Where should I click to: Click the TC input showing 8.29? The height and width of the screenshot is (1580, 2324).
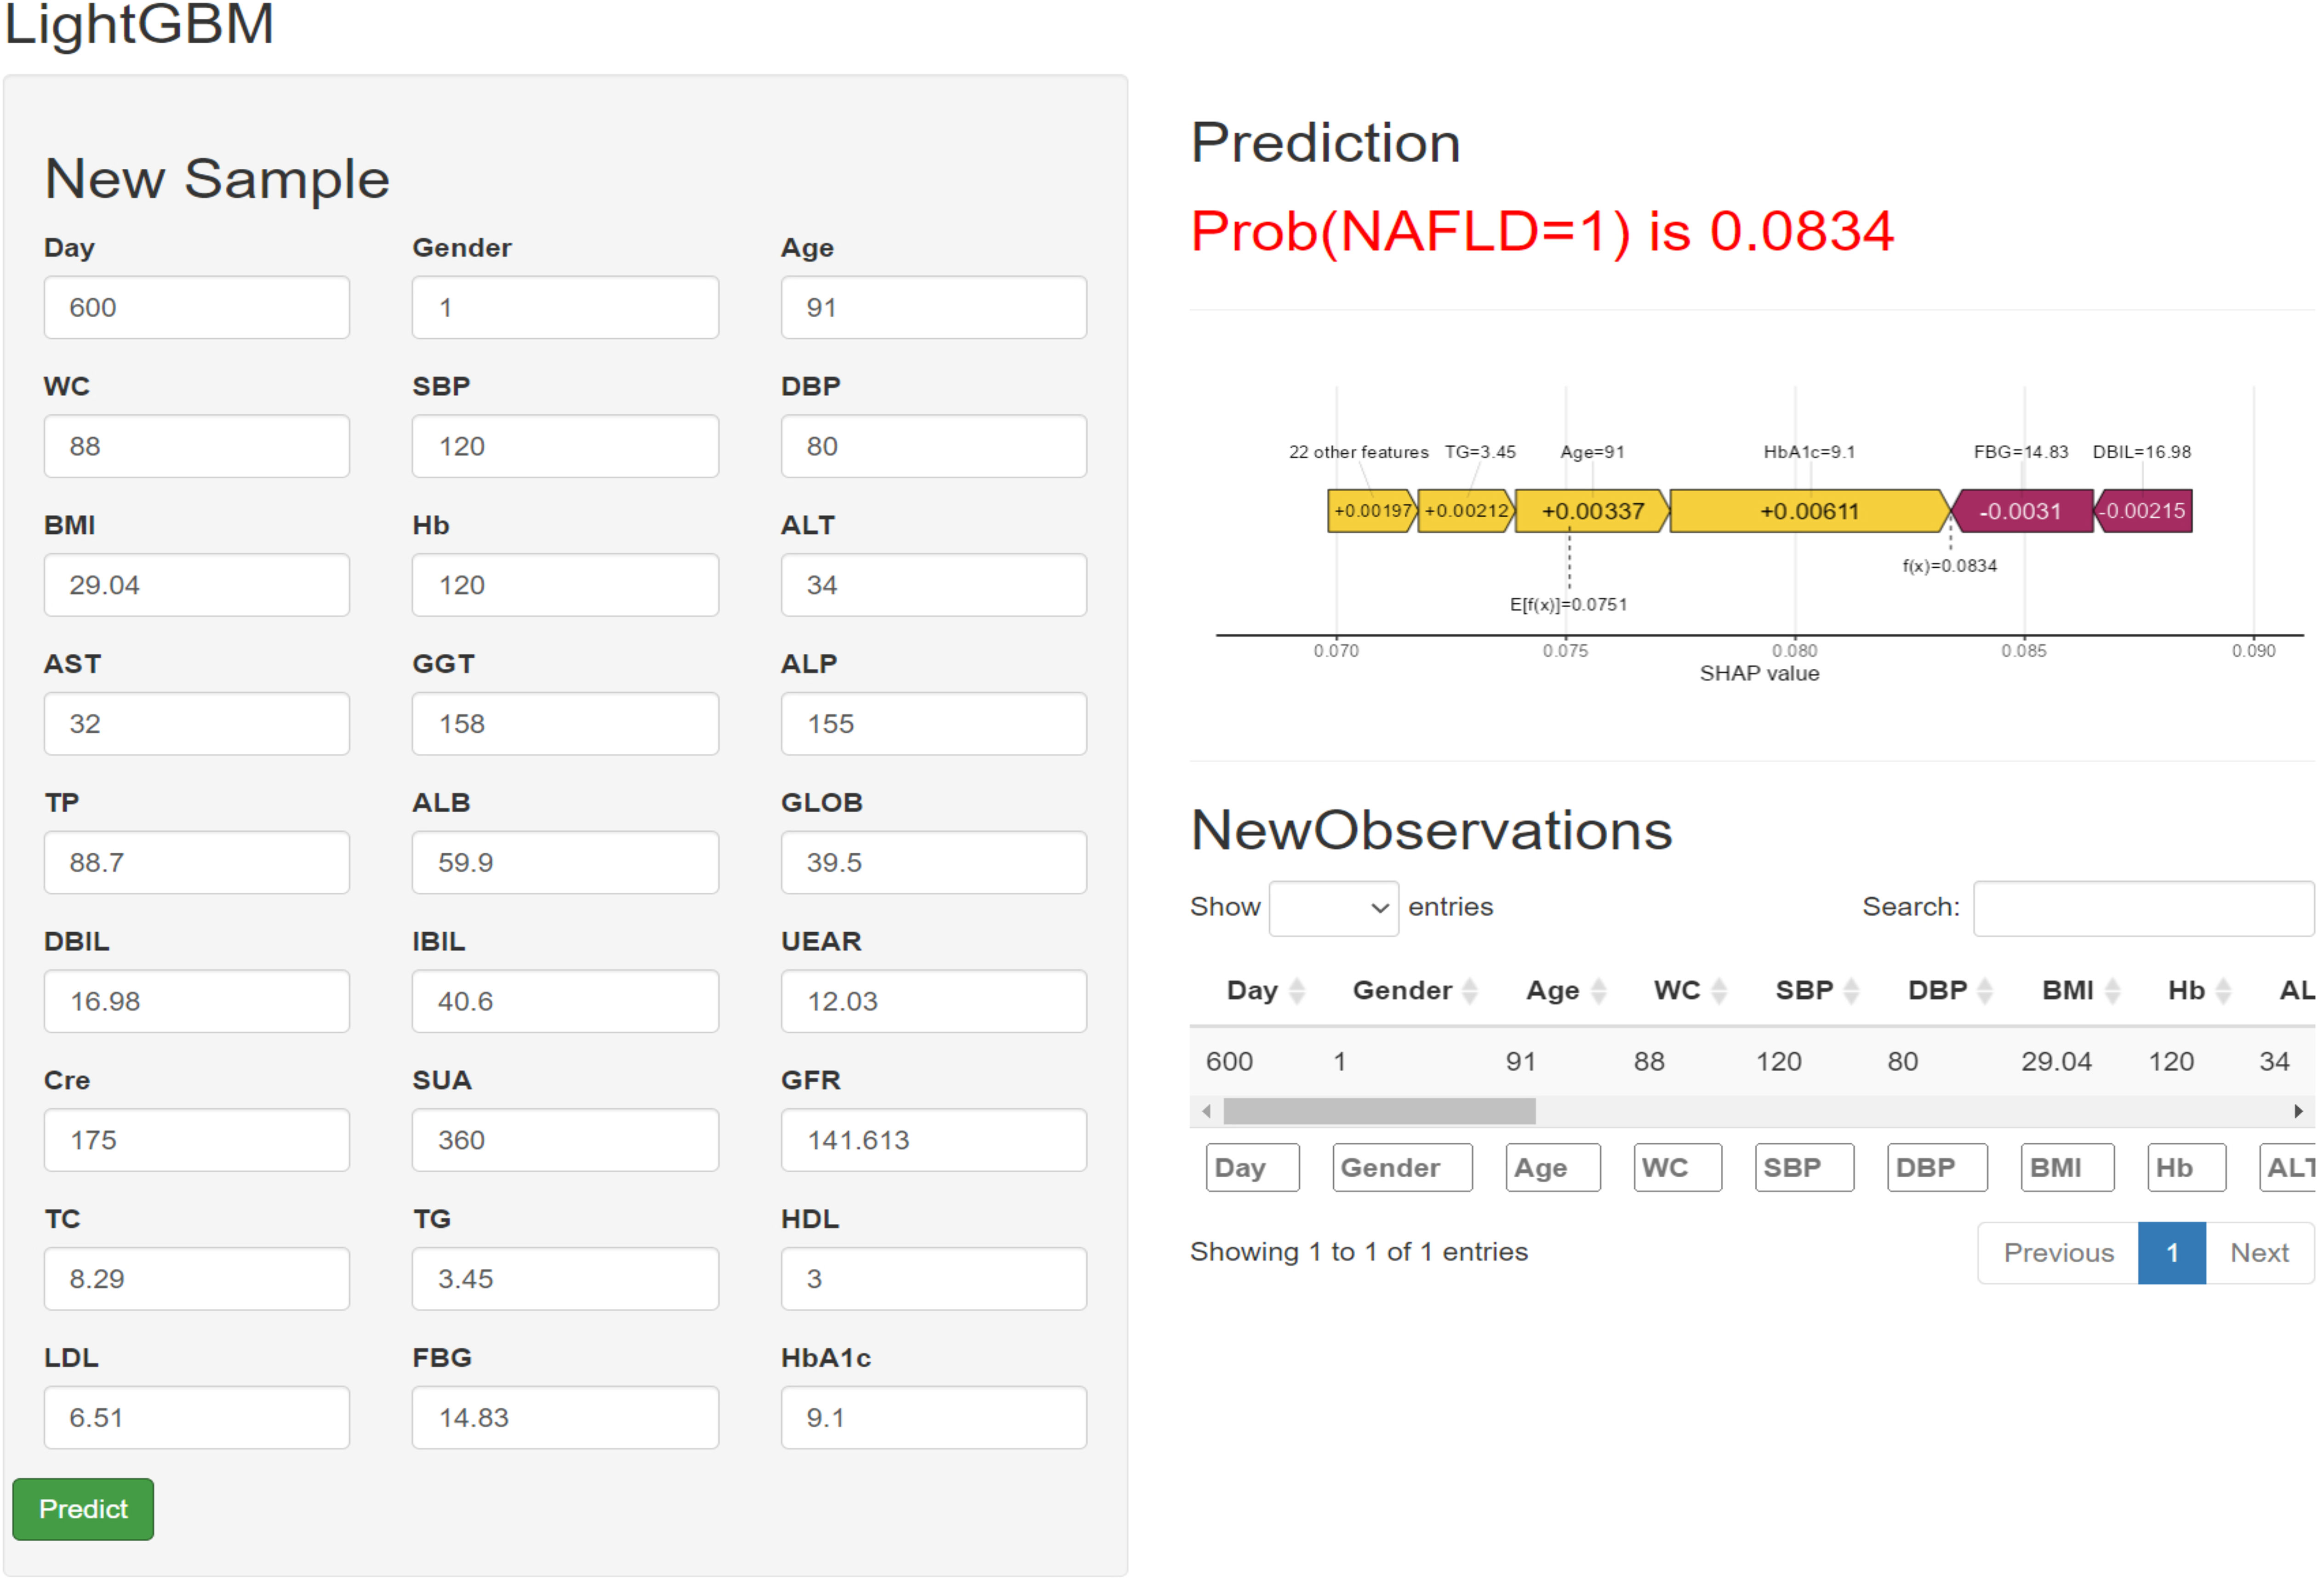pyautogui.click(x=197, y=1278)
